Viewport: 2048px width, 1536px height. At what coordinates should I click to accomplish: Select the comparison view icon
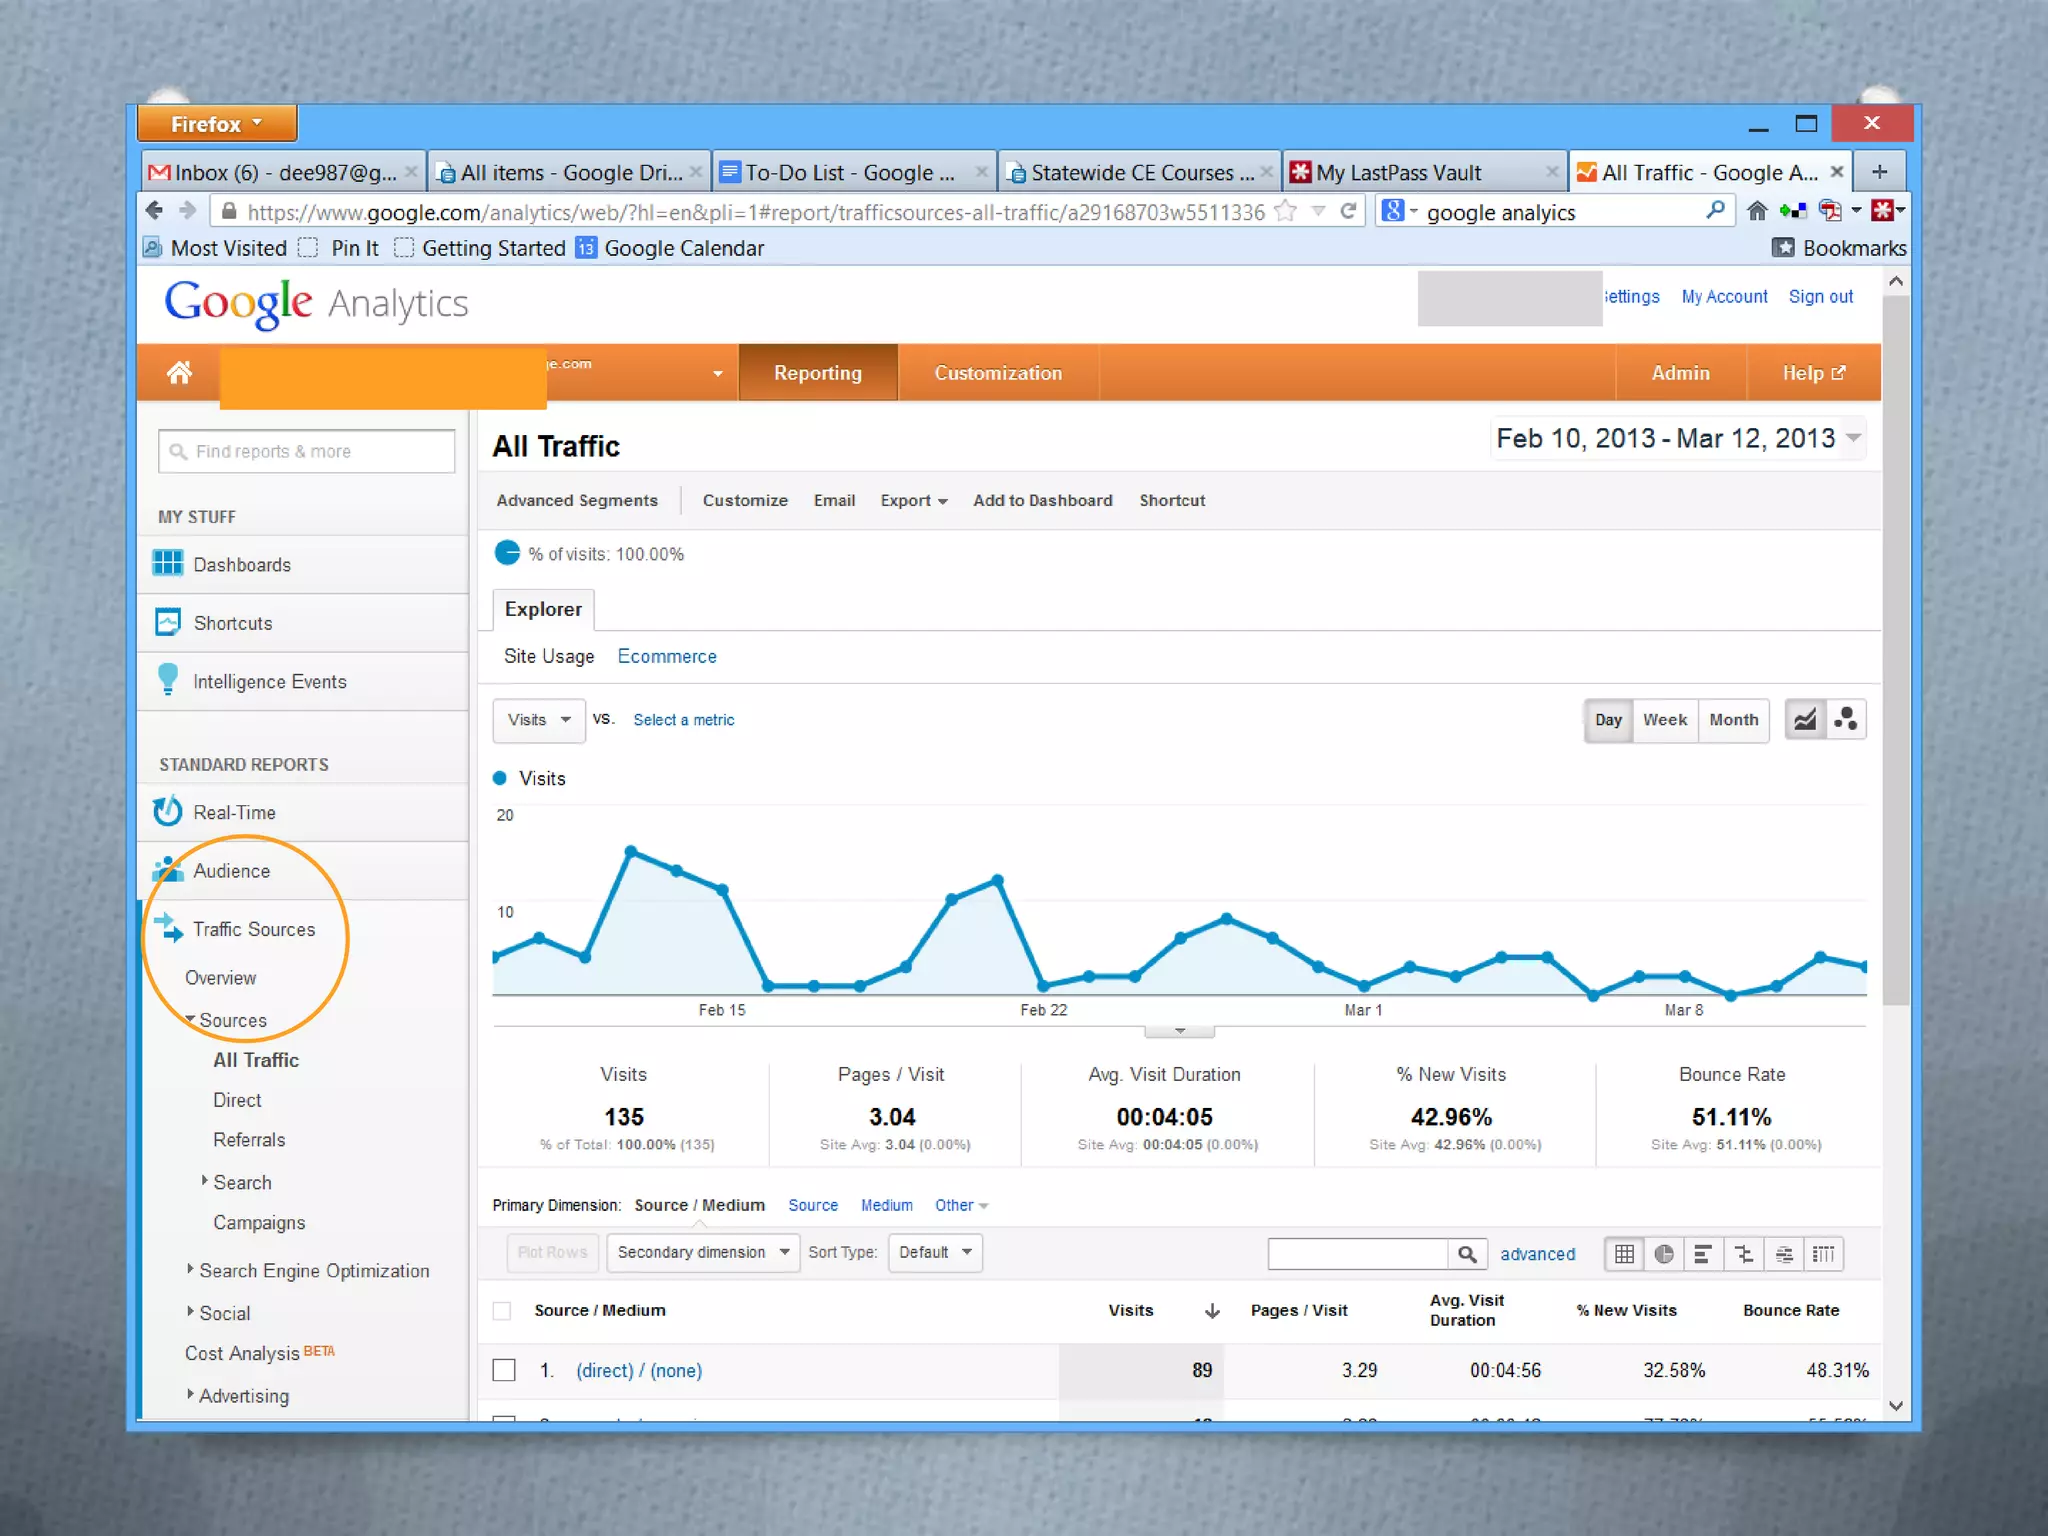[1743, 1254]
